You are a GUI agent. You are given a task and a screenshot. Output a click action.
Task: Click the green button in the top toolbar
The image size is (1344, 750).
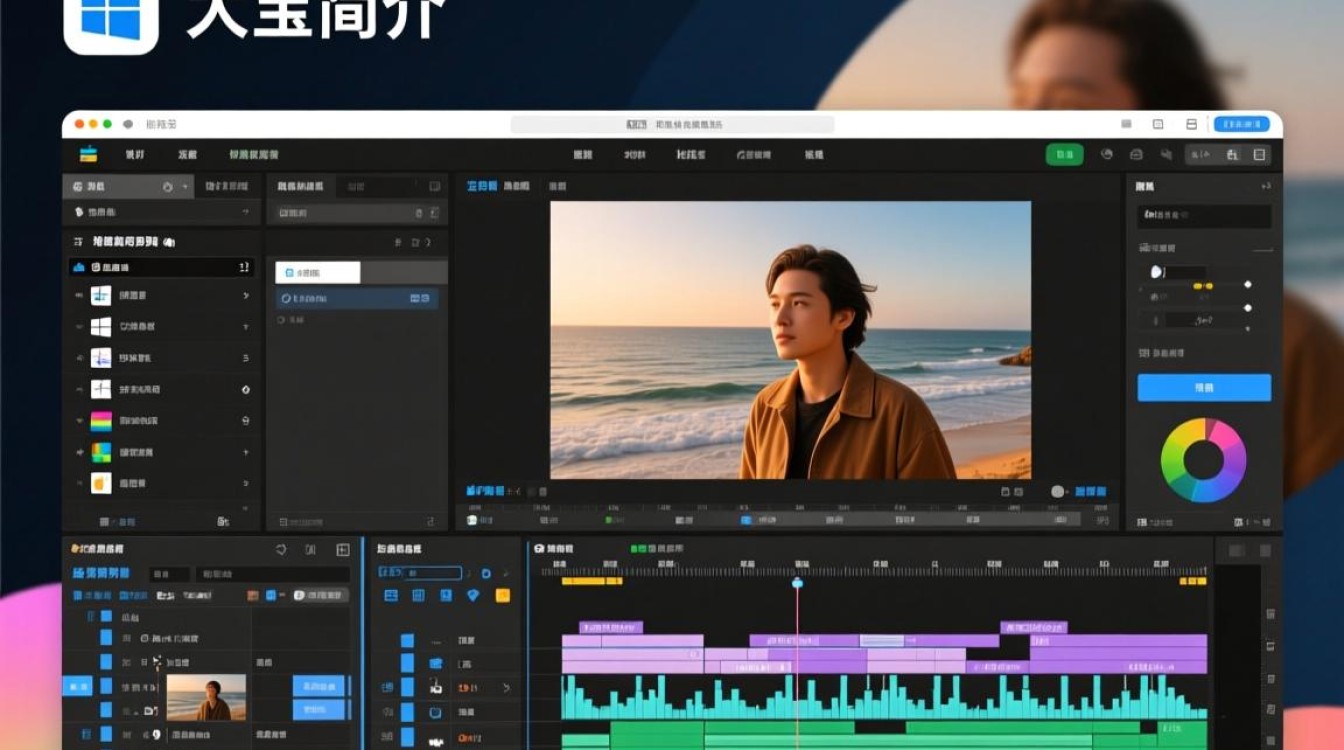point(1064,154)
